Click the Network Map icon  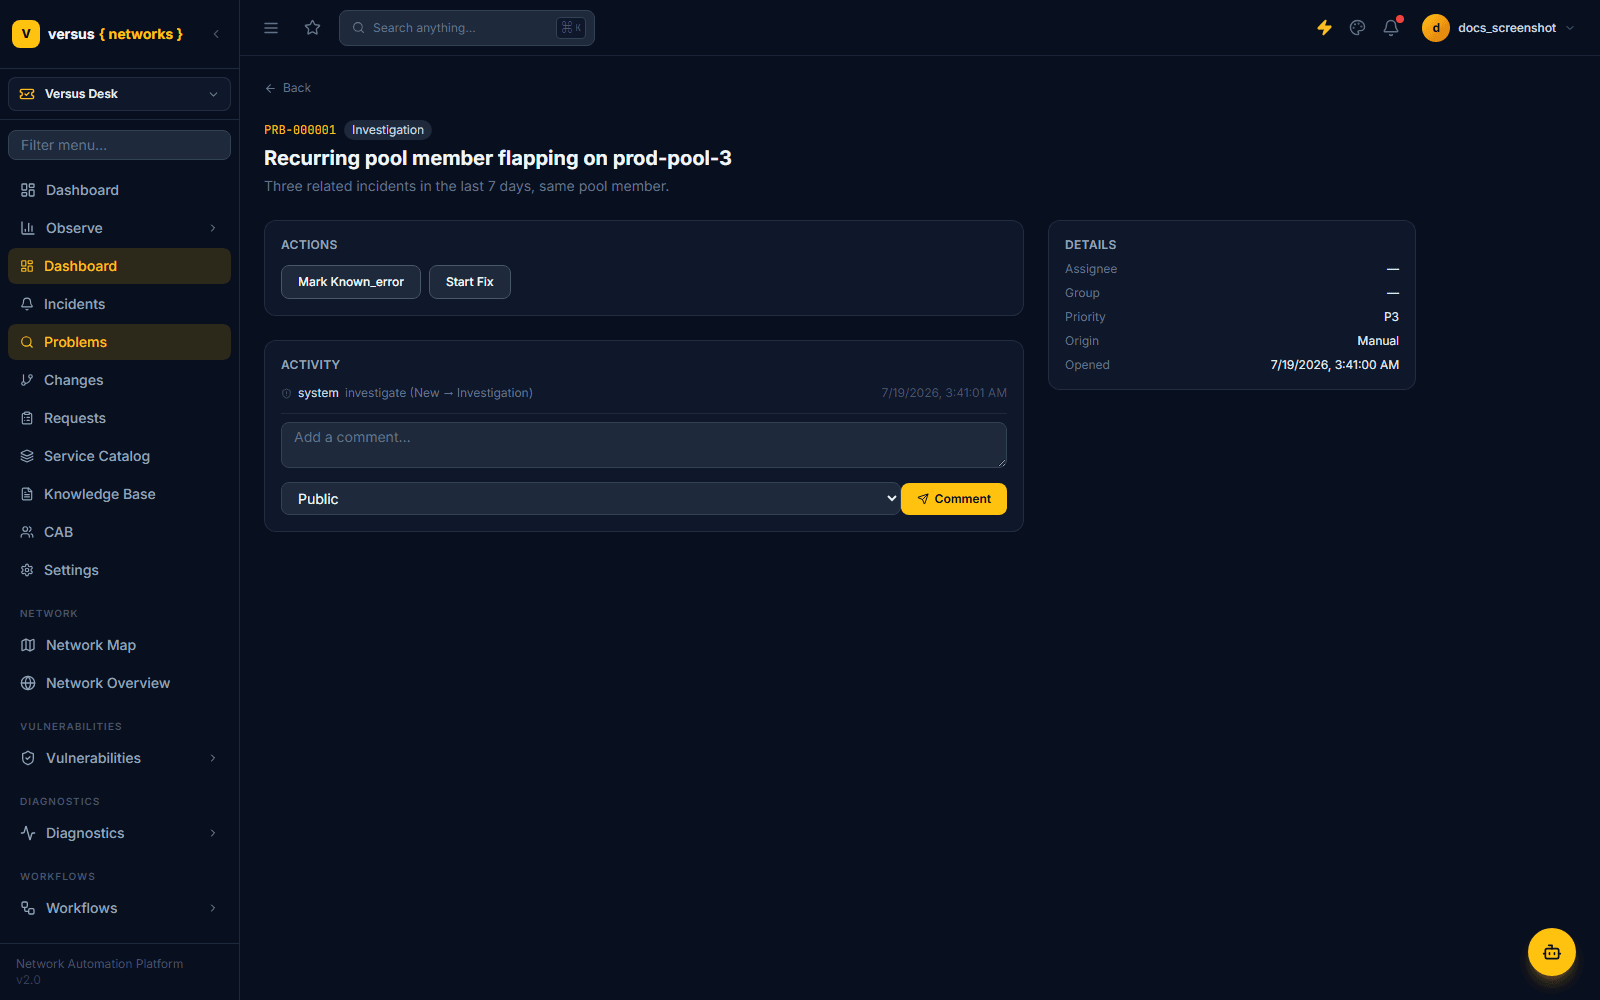[28, 645]
